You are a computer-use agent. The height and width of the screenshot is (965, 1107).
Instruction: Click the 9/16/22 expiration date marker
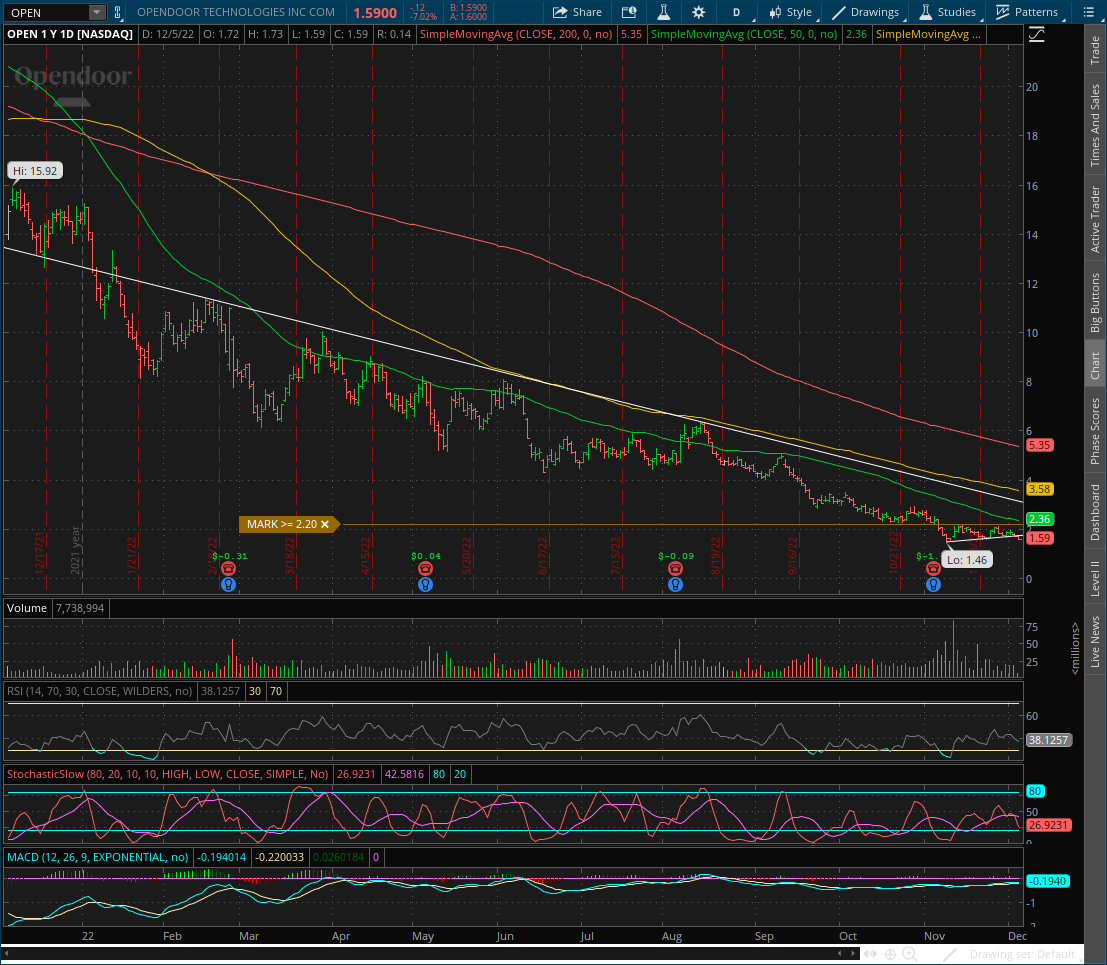pyautogui.click(x=793, y=556)
